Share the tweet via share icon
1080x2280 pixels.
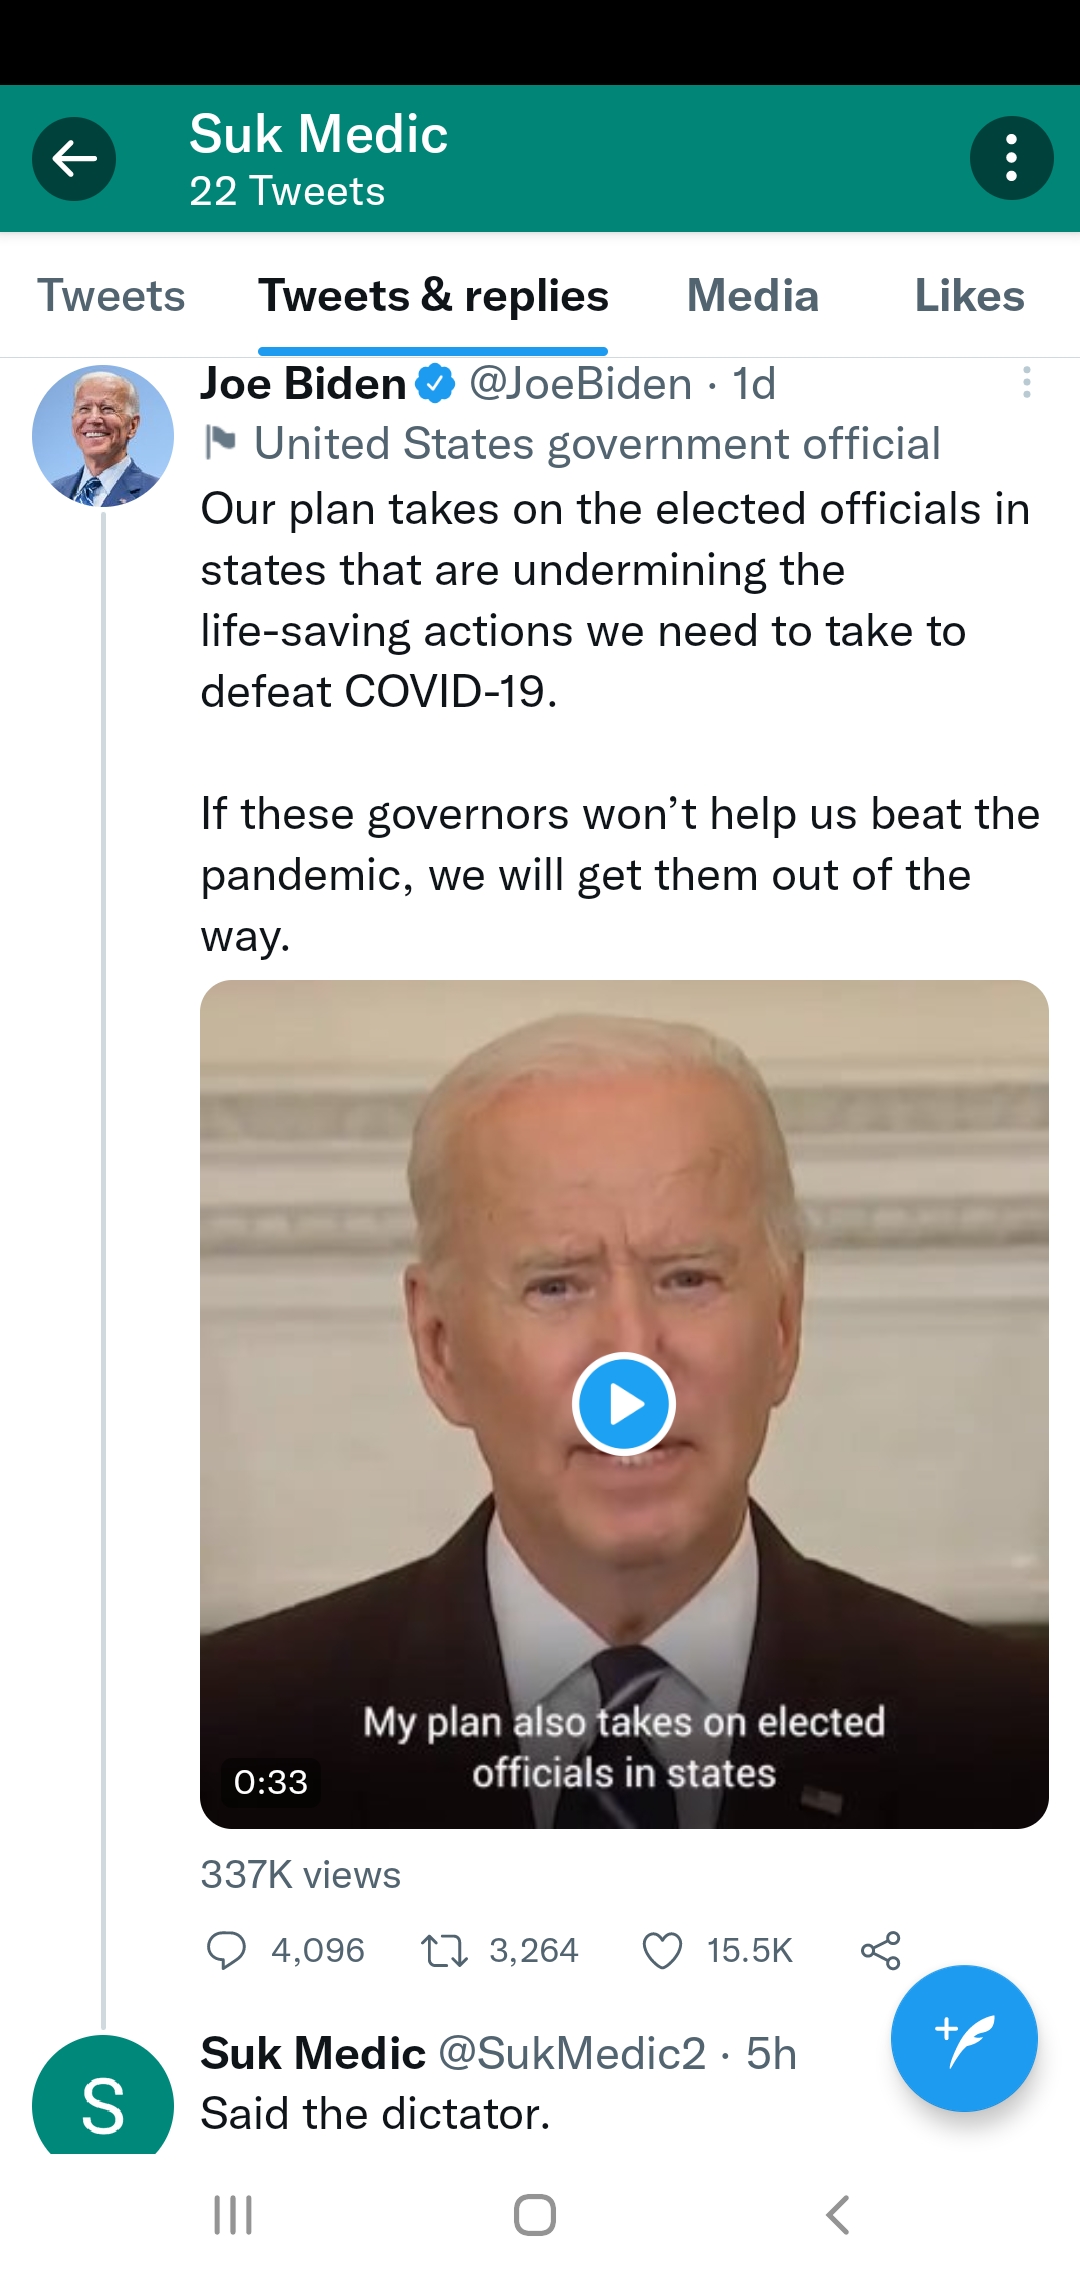point(880,1950)
